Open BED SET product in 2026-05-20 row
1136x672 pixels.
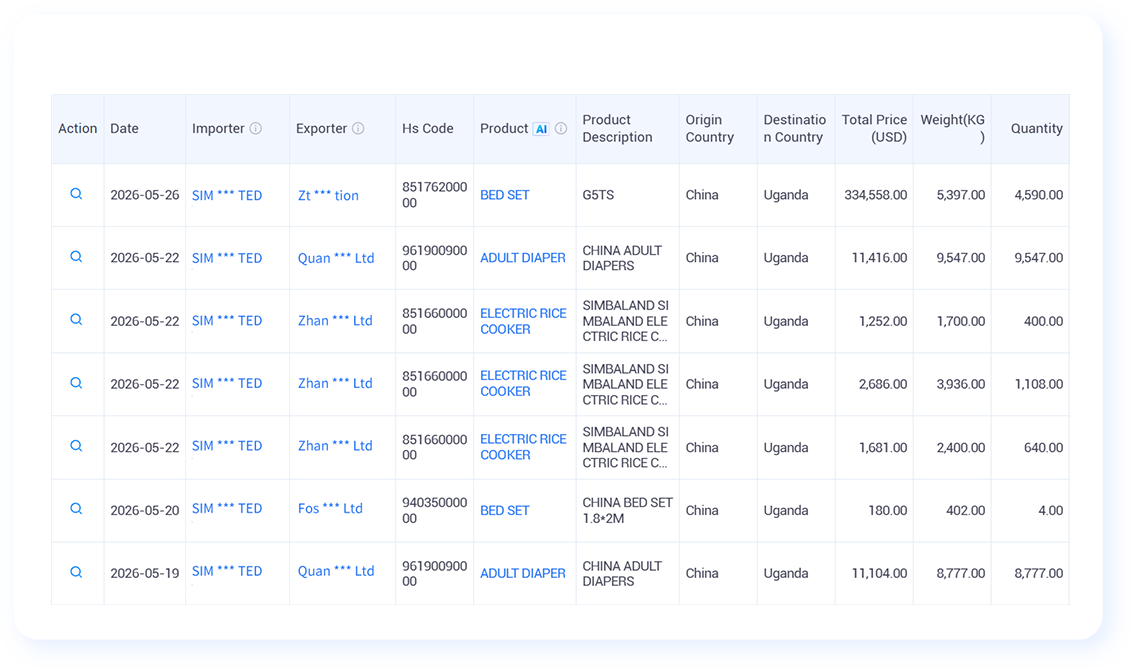pyautogui.click(x=505, y=511)
